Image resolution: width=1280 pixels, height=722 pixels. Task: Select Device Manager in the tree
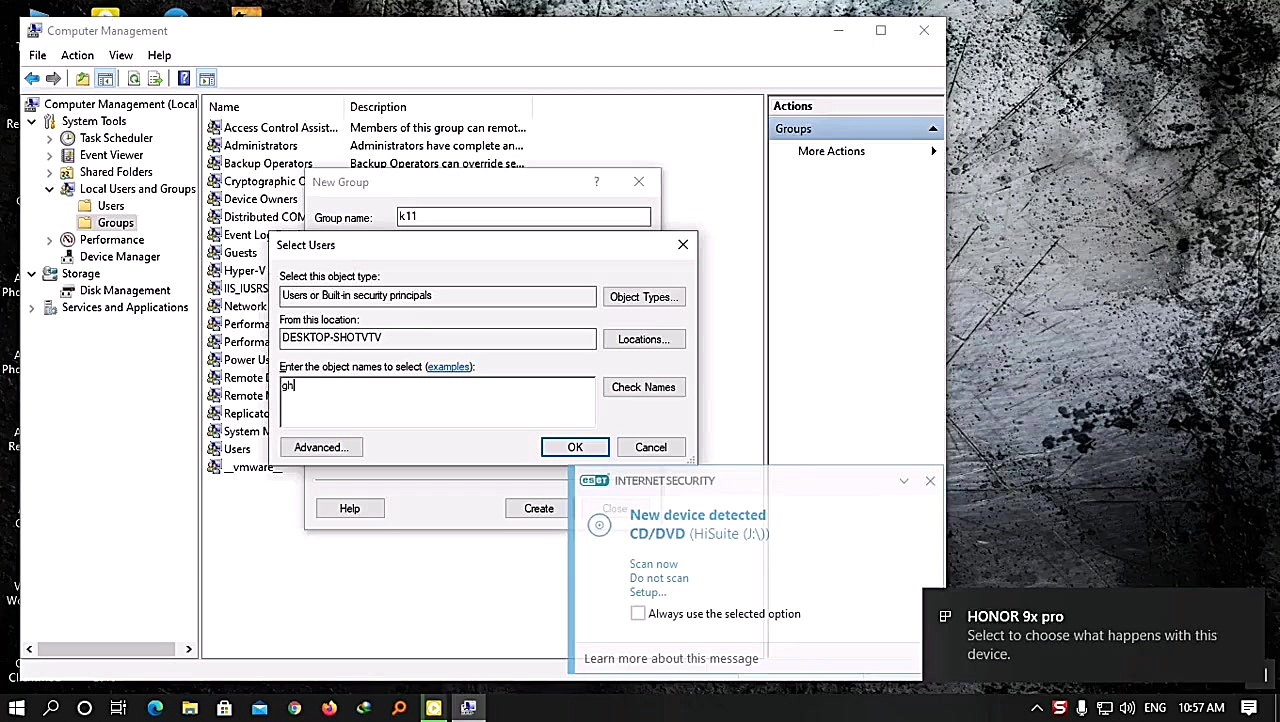click(x=119, y=257)
